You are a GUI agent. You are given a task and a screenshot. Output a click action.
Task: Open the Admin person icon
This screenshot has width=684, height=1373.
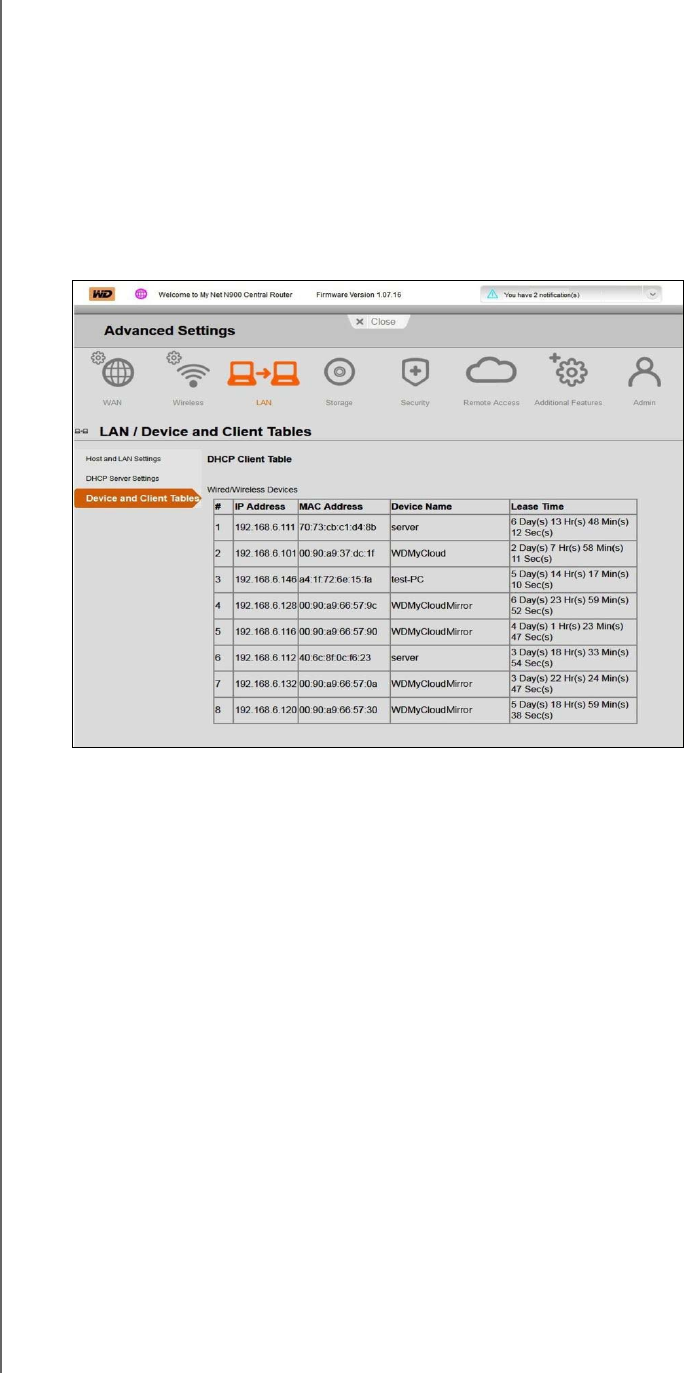[x=645, y=372]
